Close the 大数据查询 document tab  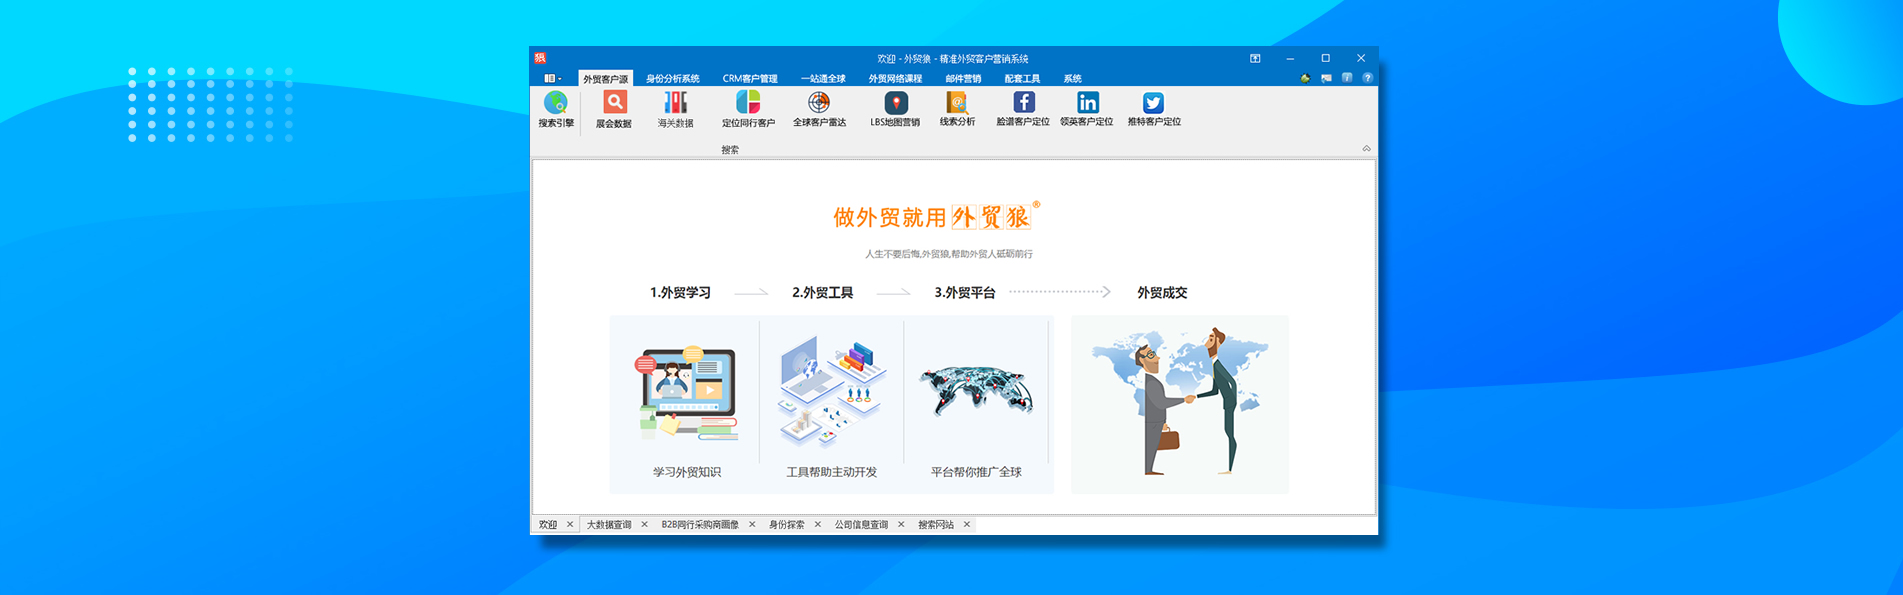[644, 525]
